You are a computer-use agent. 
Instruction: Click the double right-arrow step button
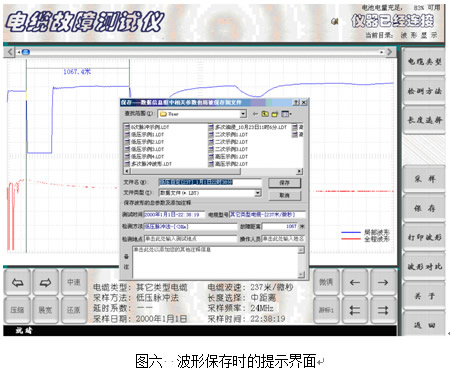(383, 311)
